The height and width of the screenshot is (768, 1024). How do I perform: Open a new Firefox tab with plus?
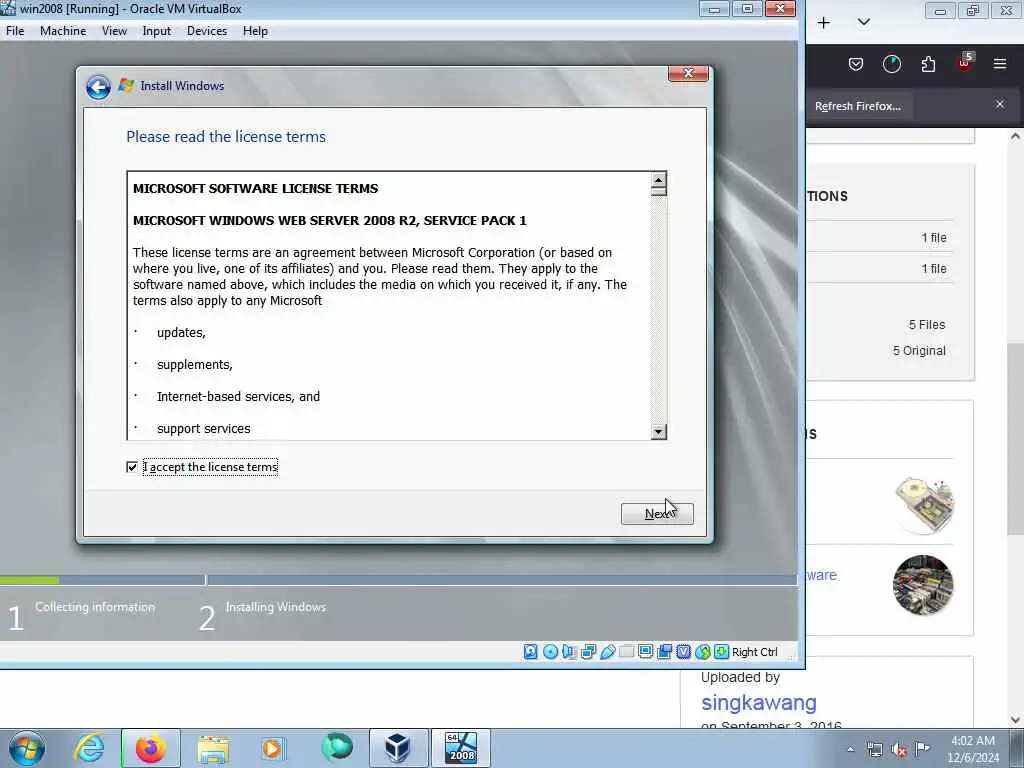tap(824, 23)
